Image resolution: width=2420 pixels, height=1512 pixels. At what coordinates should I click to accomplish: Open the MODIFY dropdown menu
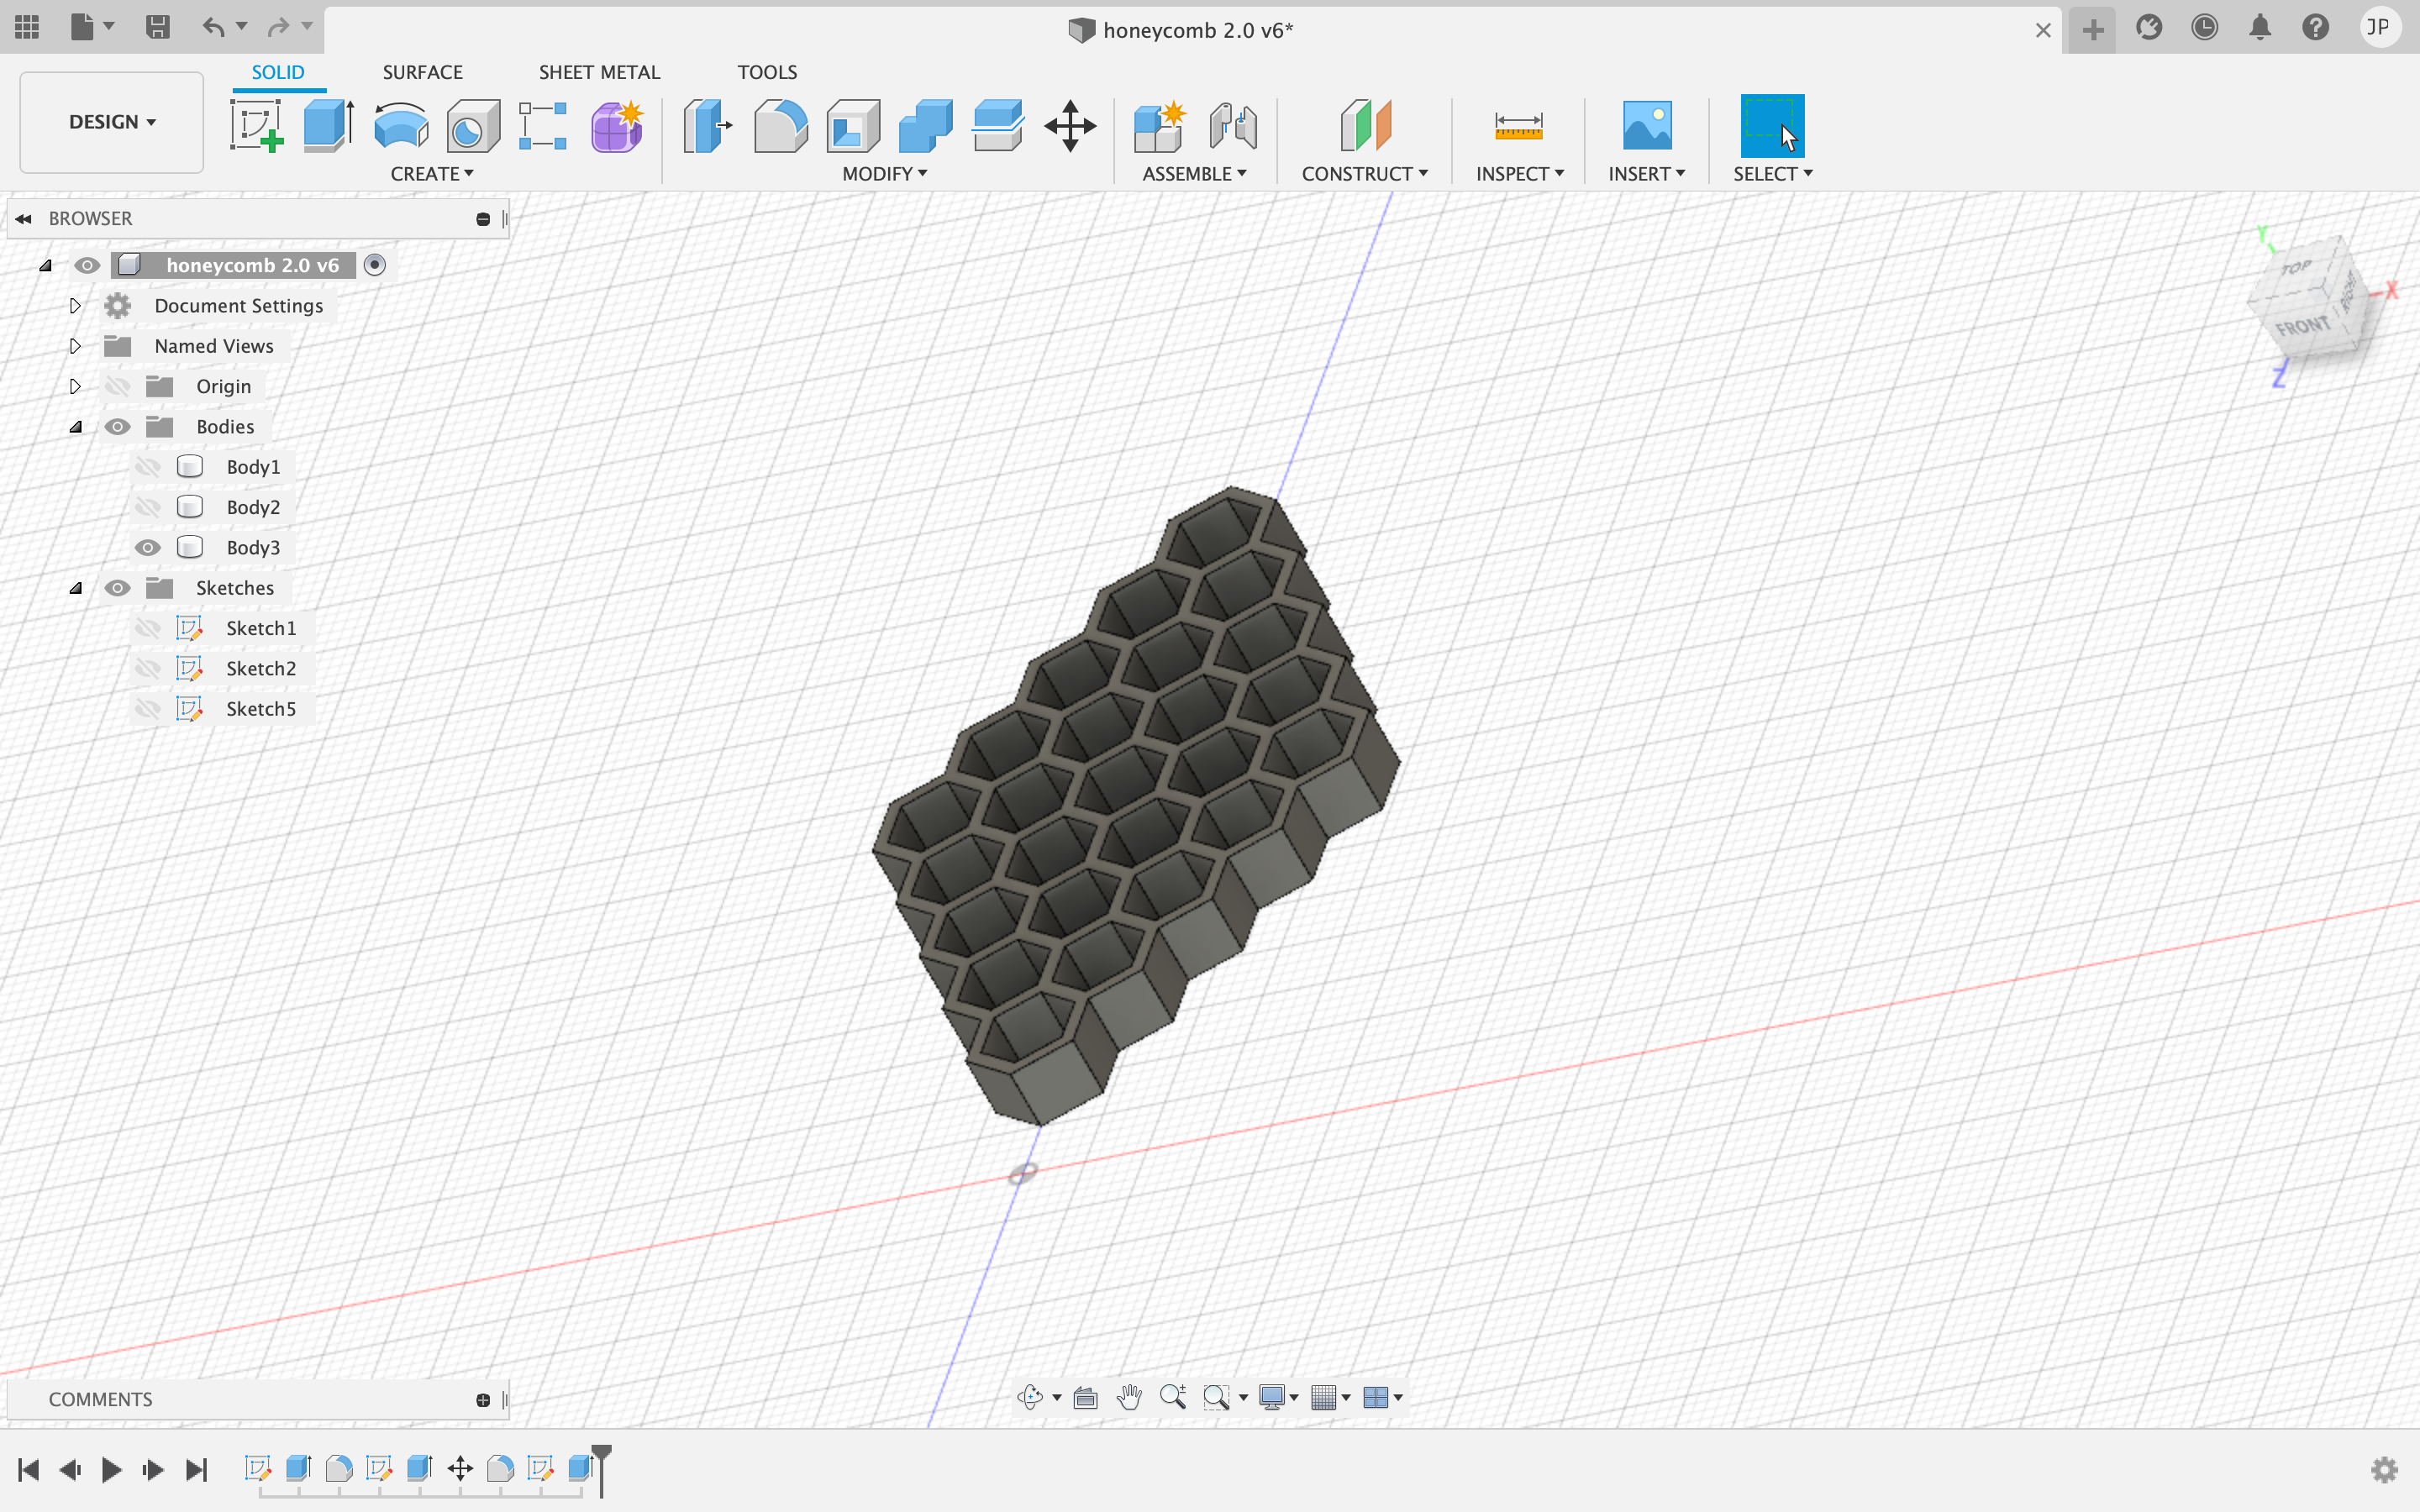885,174
